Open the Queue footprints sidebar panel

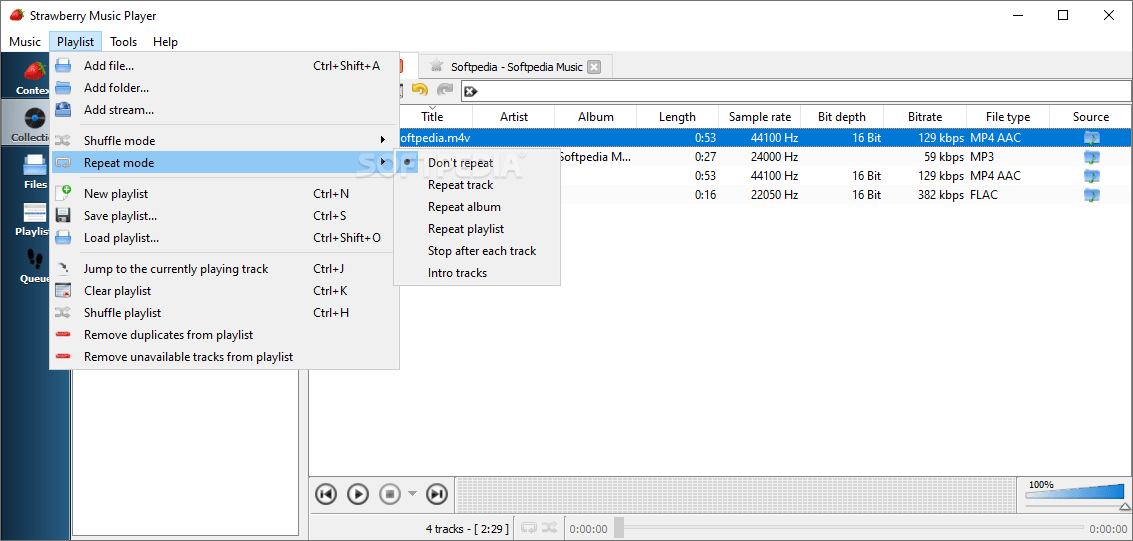(x=35, y=265)
